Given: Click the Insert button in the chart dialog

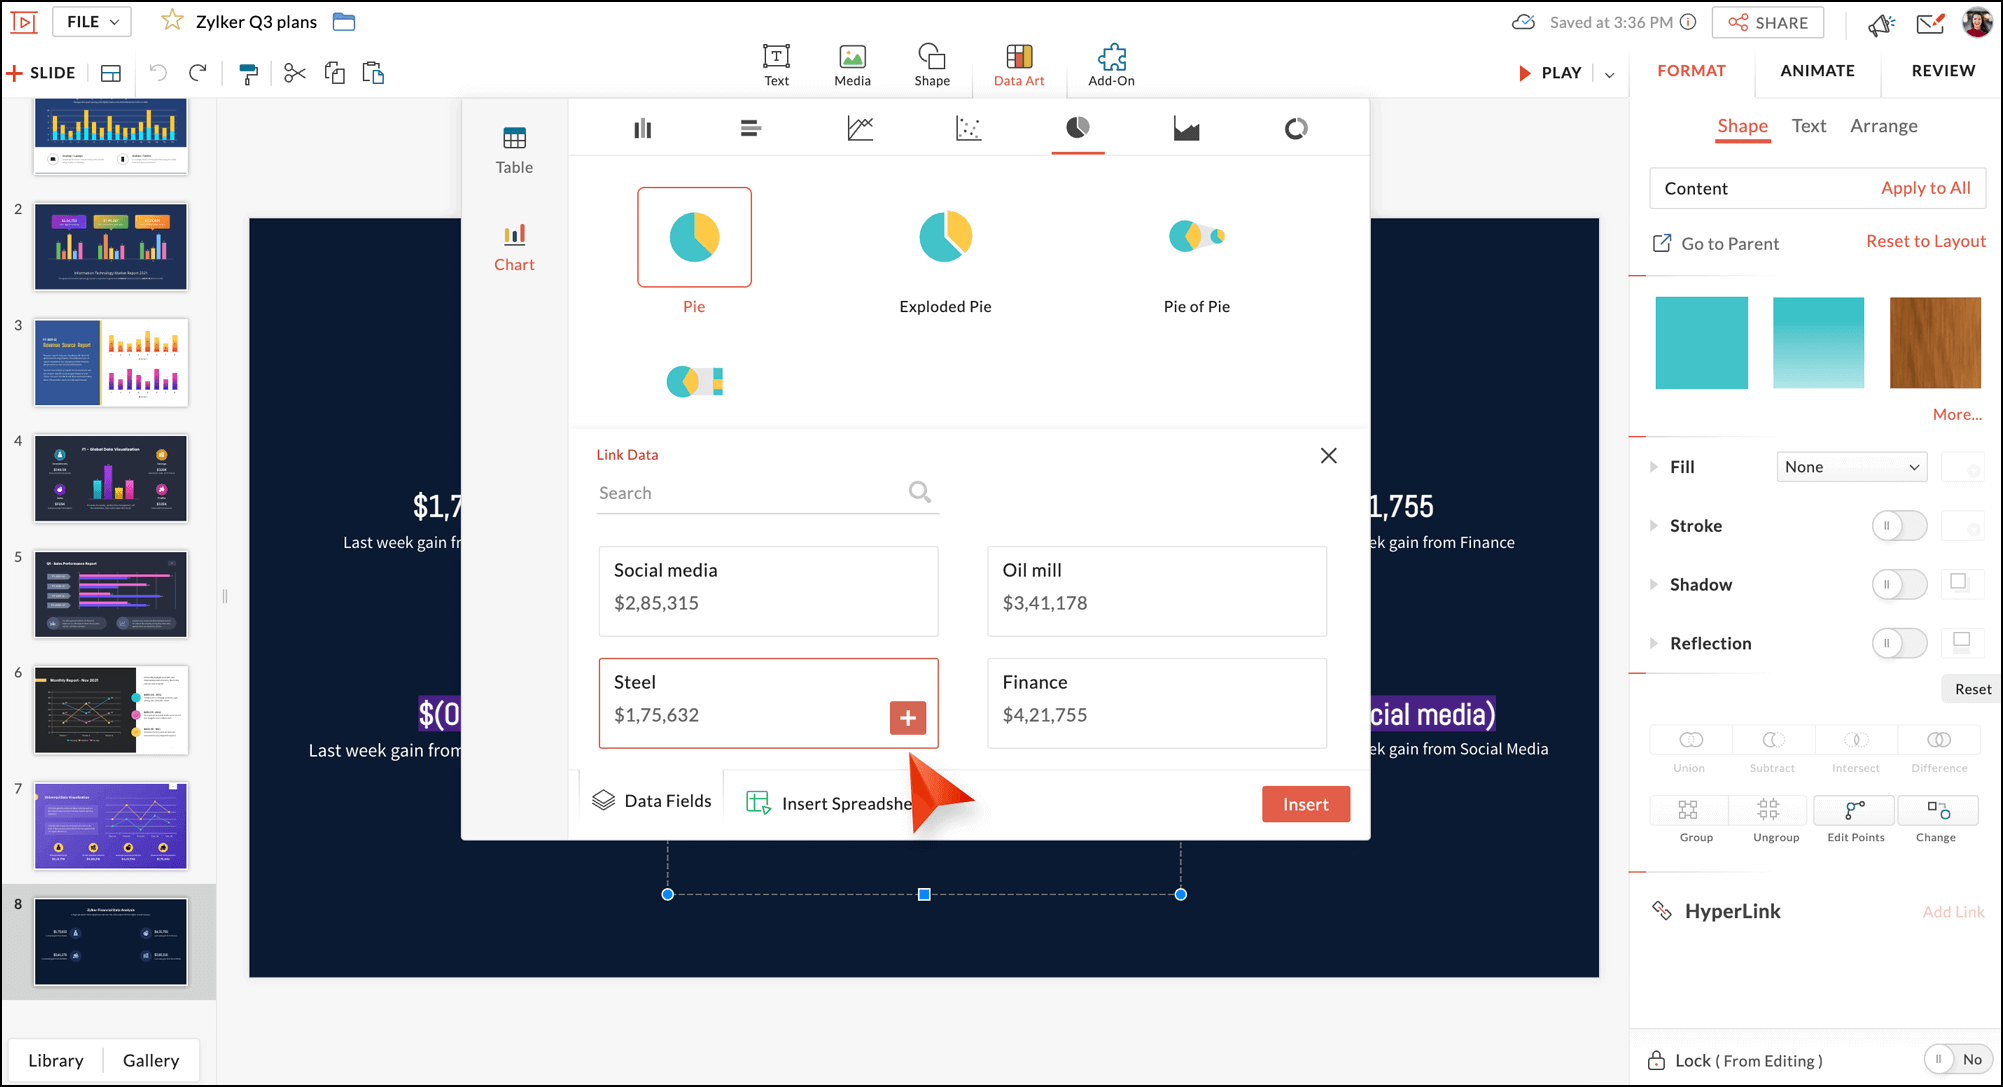Looking at the screenshot, I should 1305,803.
